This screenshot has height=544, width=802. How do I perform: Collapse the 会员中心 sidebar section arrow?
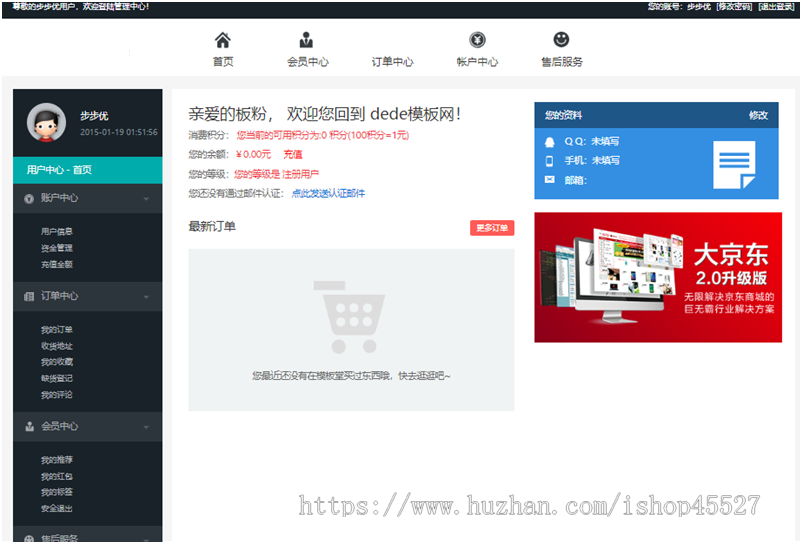click(146, 427)
